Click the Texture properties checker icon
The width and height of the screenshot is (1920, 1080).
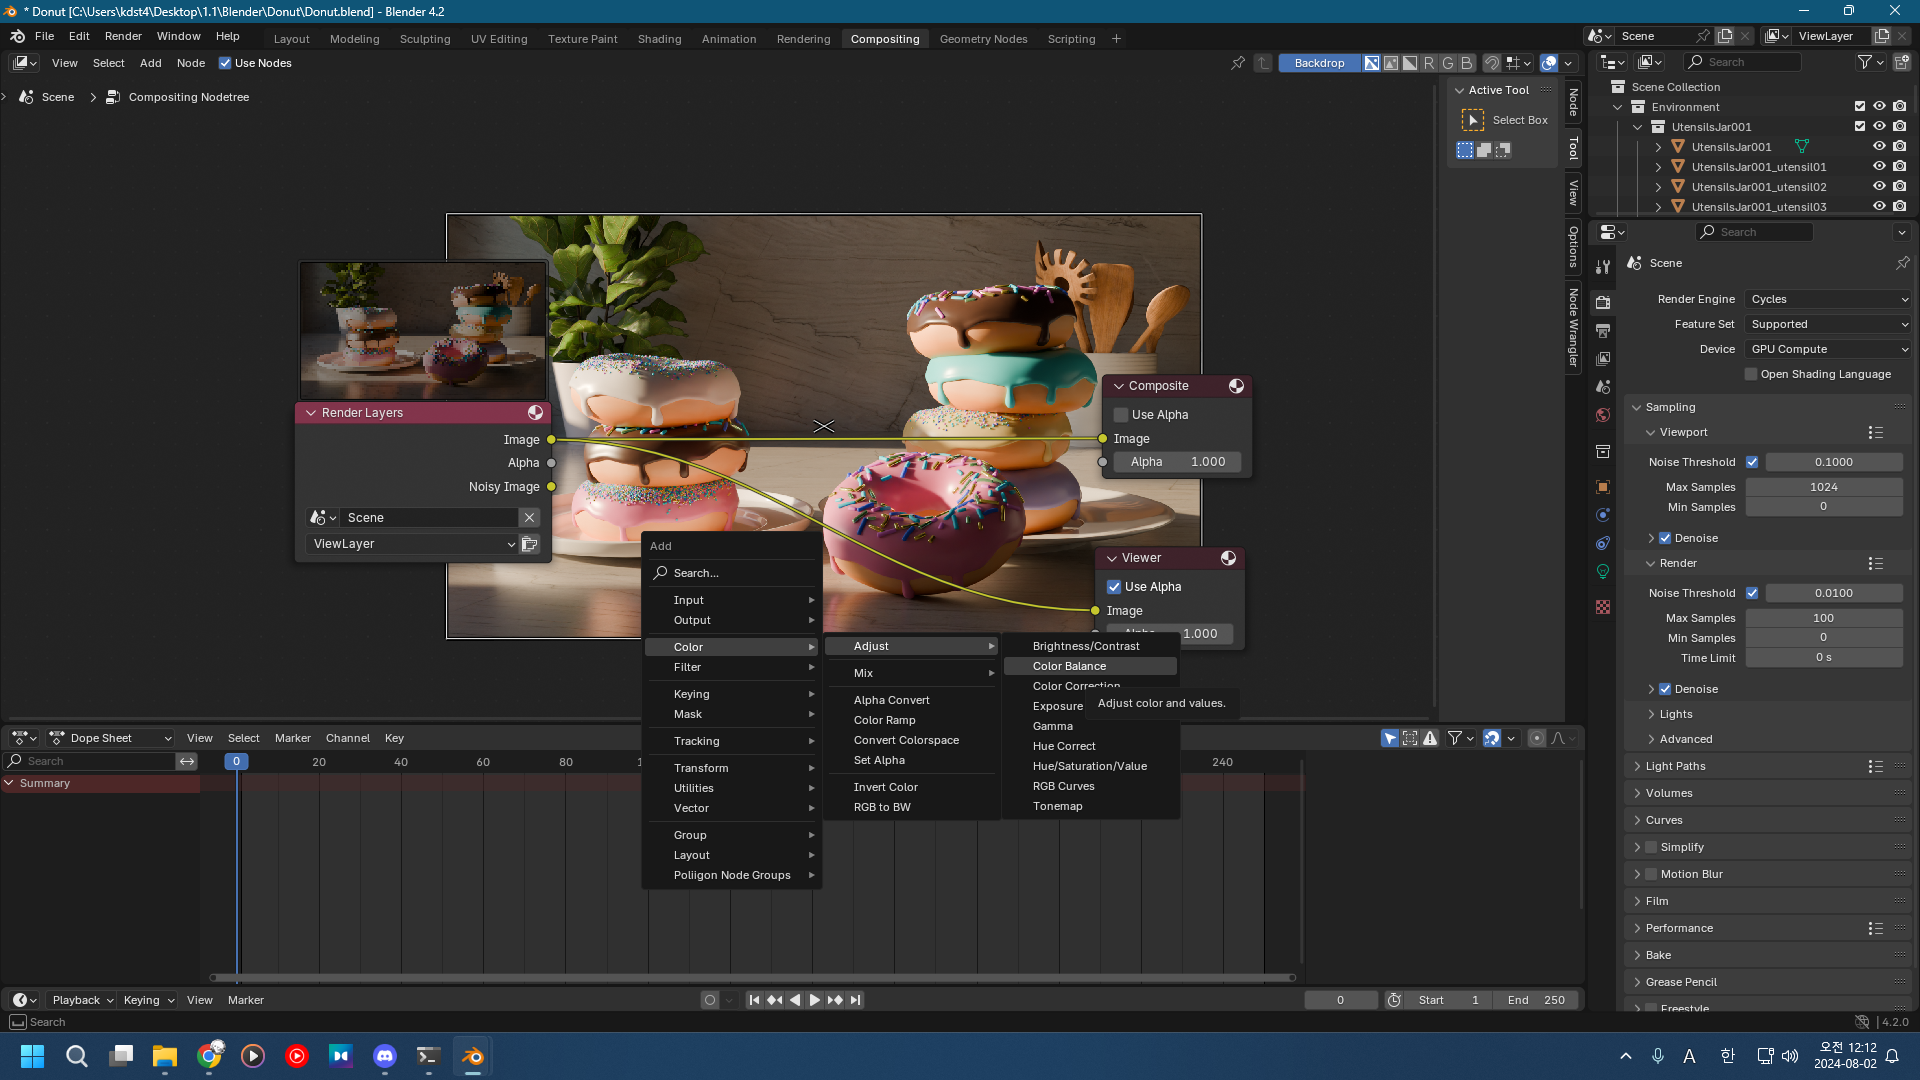(x=1603, y=607)
